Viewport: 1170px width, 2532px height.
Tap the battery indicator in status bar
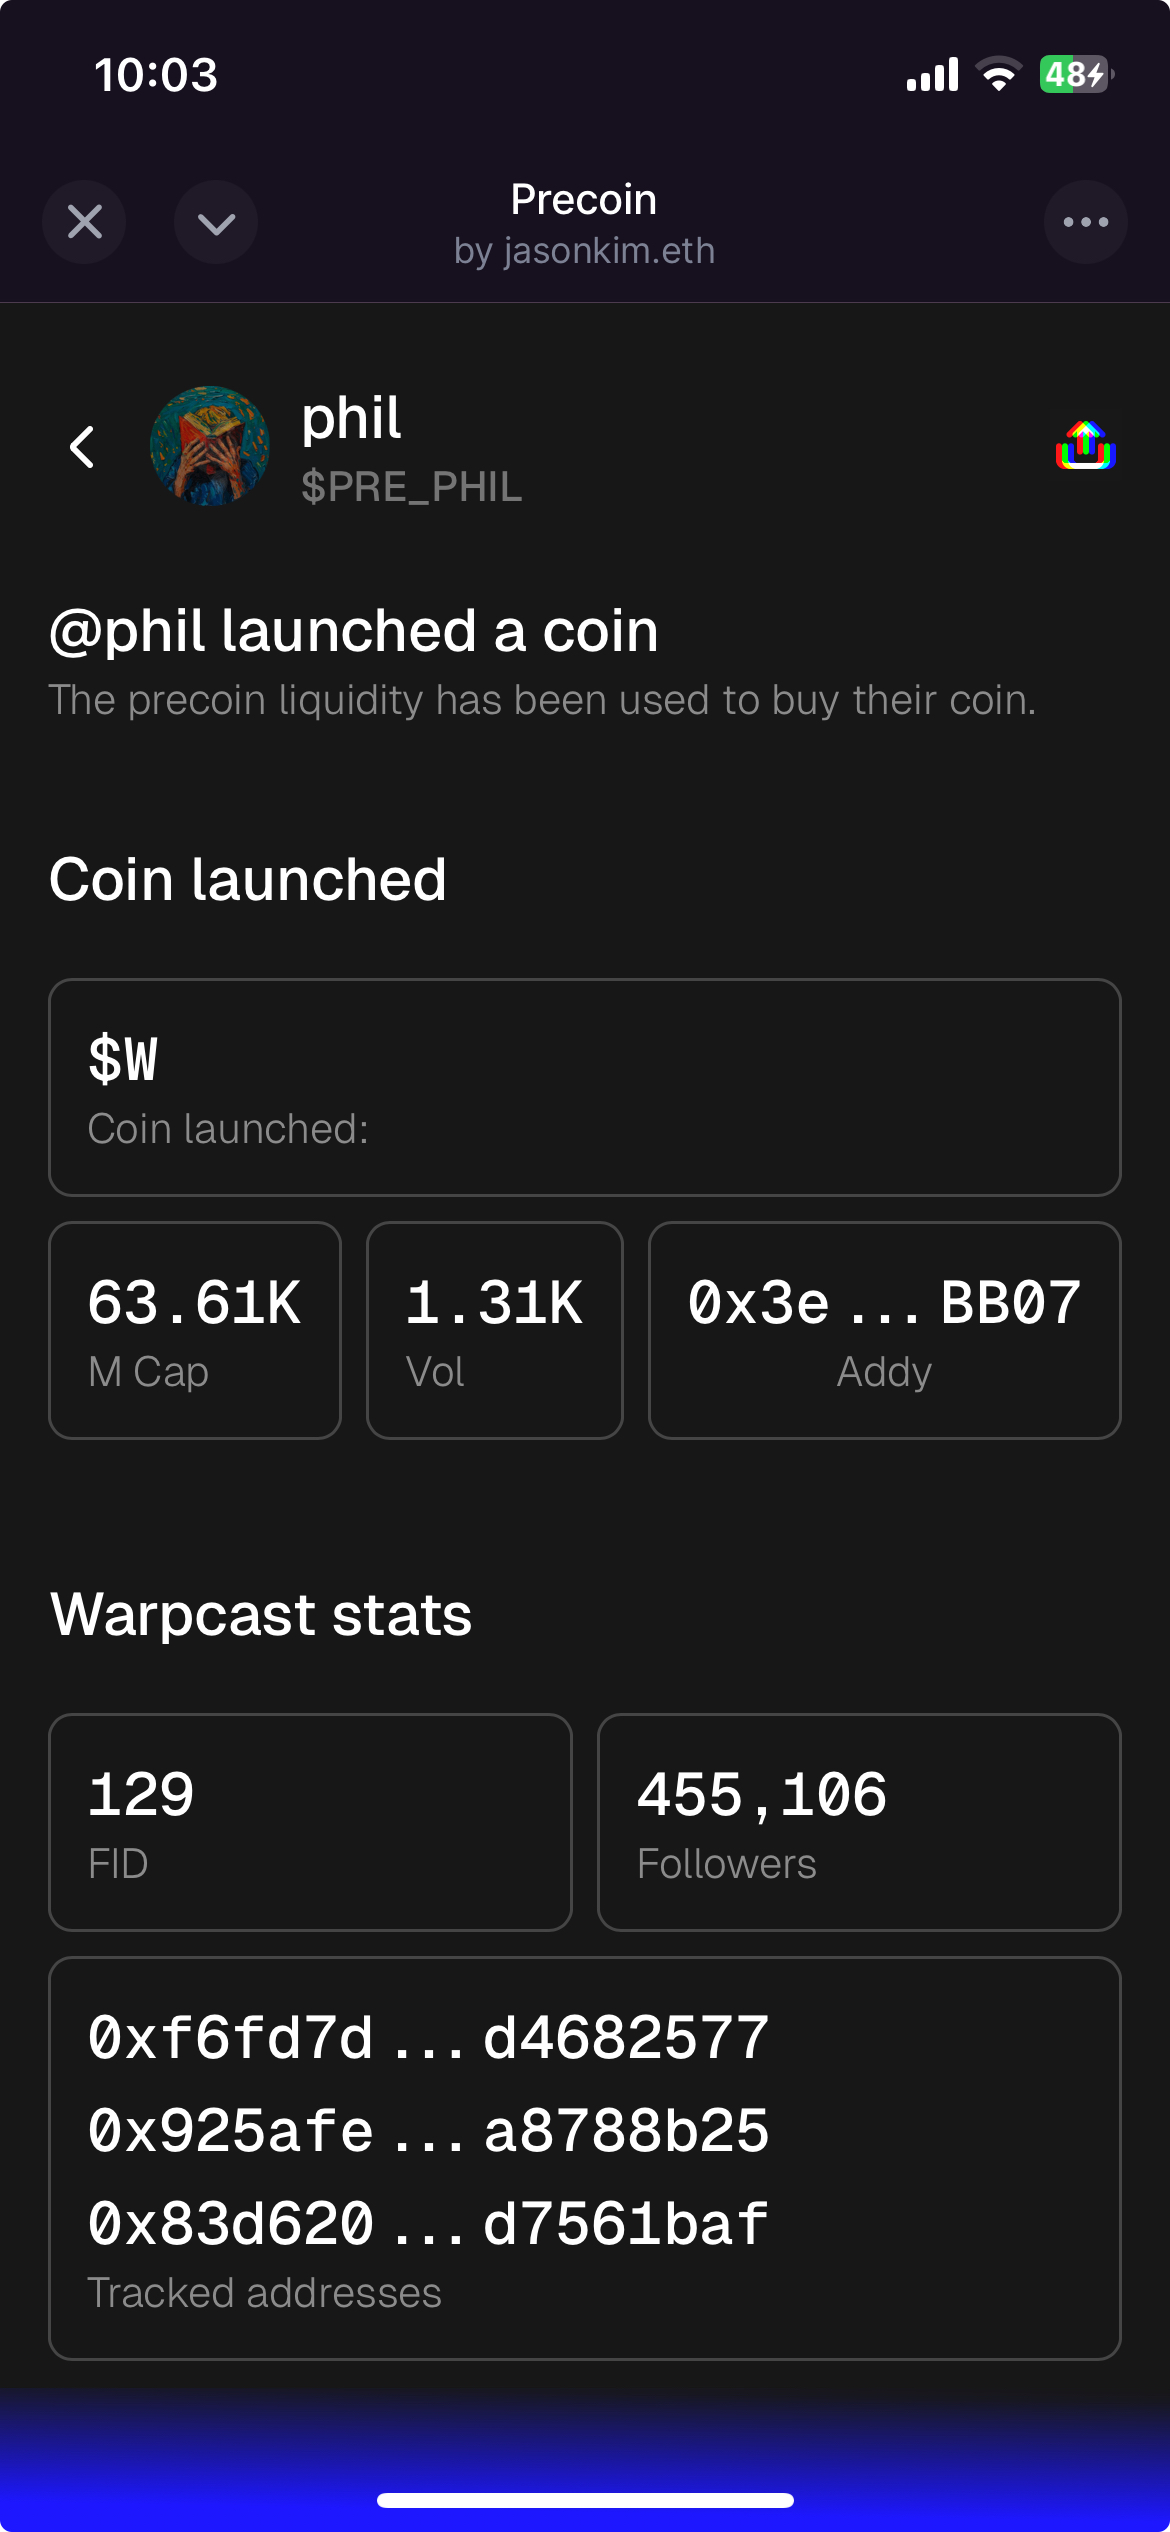(x=1076, y=75)
